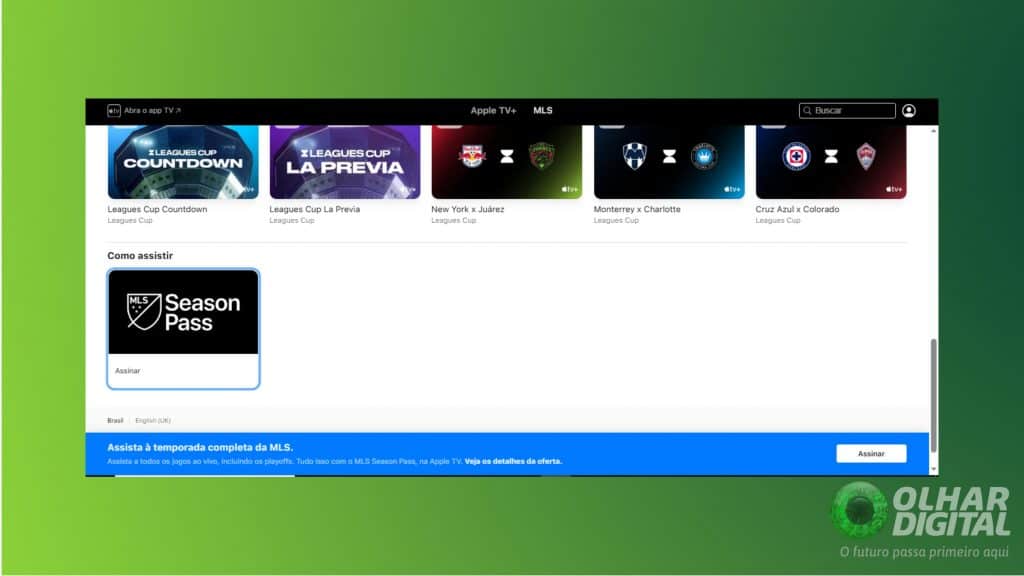Click the tv+ badge on Cruz Azul x Colorado
This screenshot has height=576, width=1024.
pos(892,187)
